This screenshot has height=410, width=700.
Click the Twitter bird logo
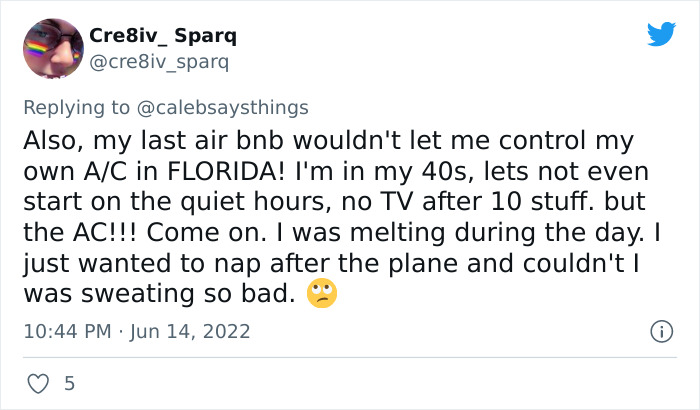coord(661,34)
